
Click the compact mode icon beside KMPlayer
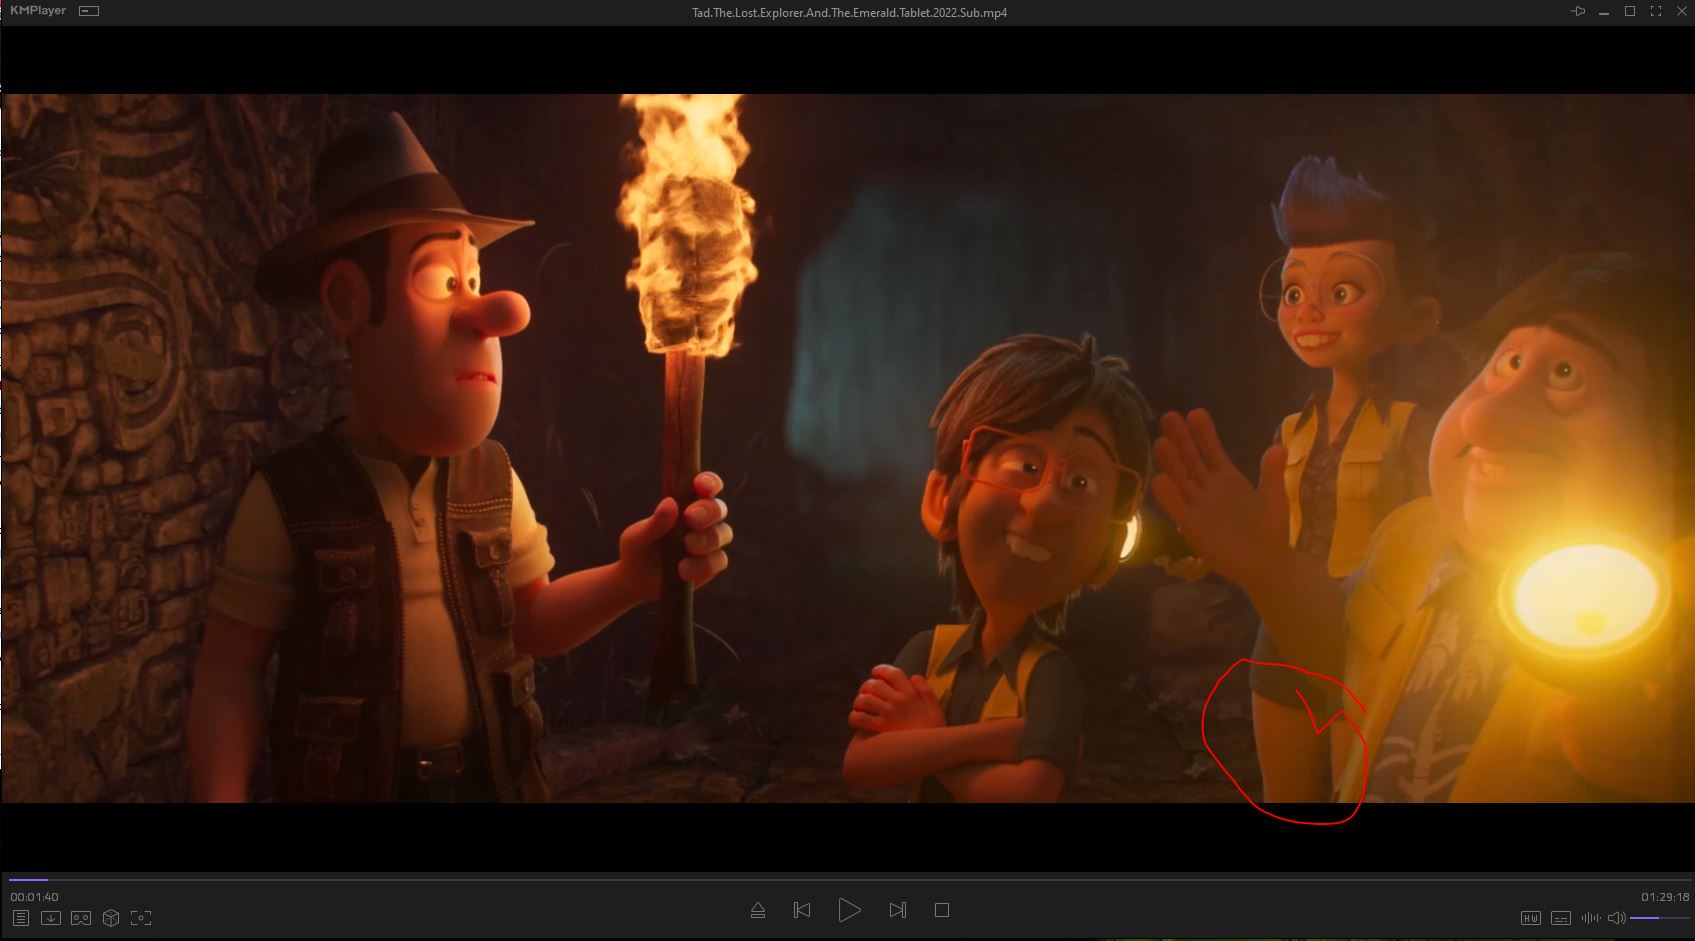pyautogui.click(x=89, y=11)
